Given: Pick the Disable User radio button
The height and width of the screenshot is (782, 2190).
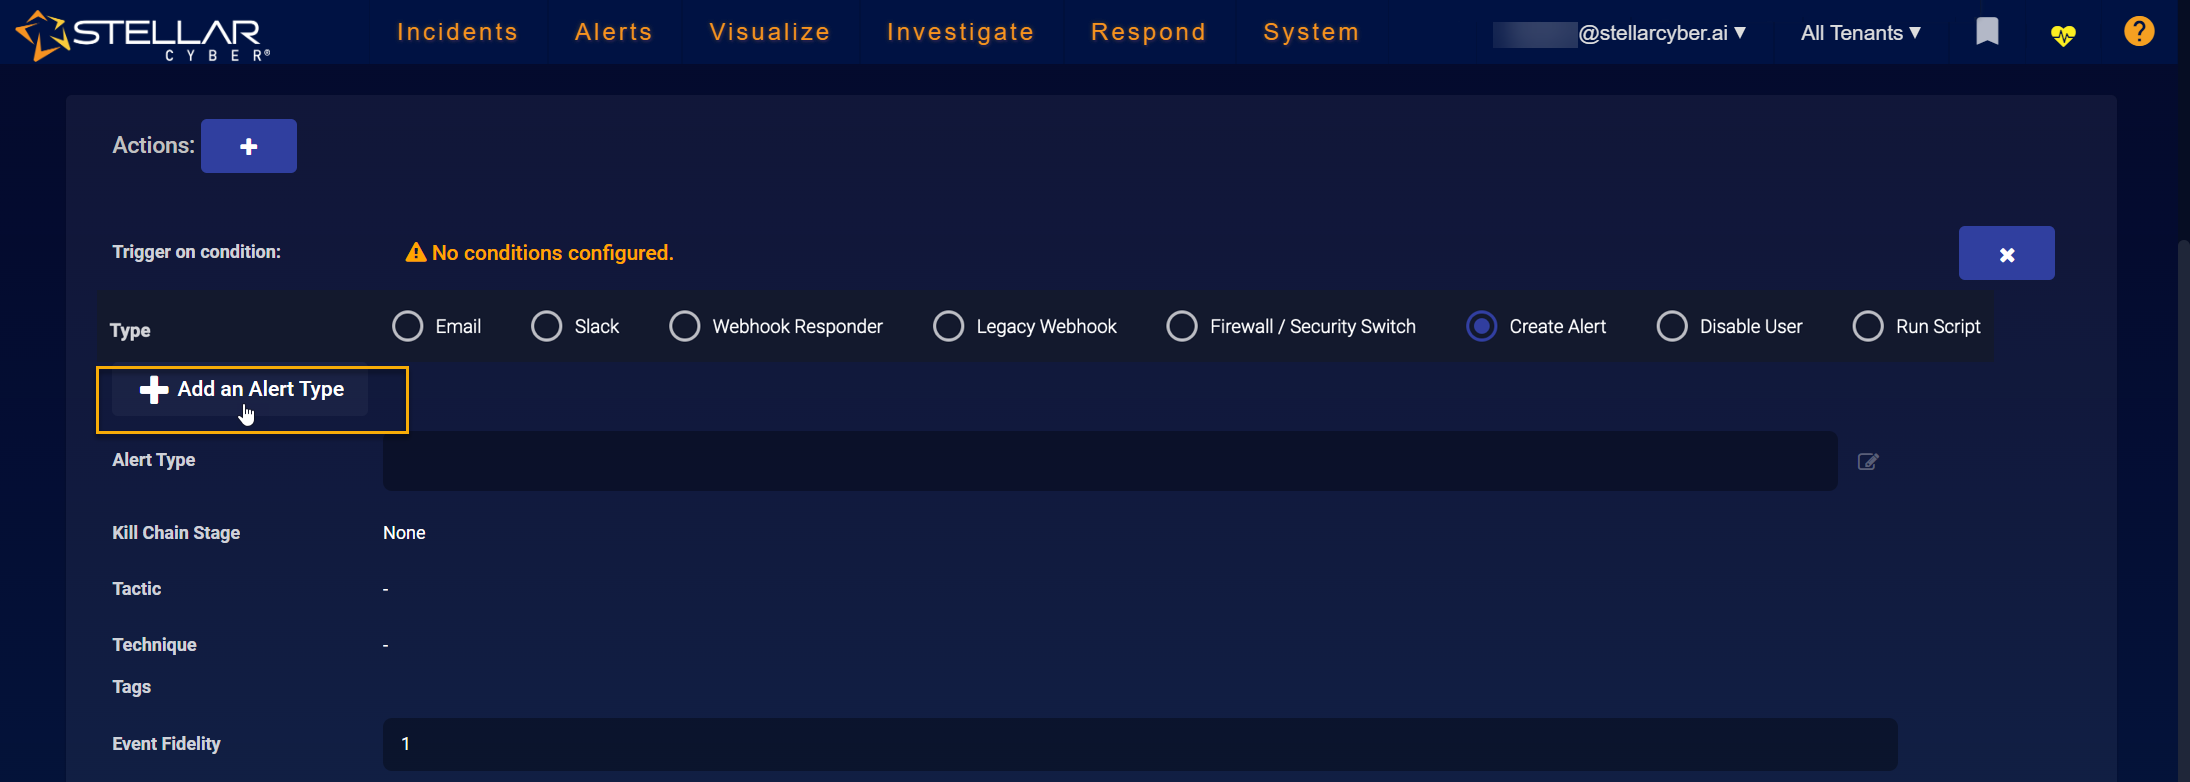Looking at the screenshot, I should [1672, 326].
